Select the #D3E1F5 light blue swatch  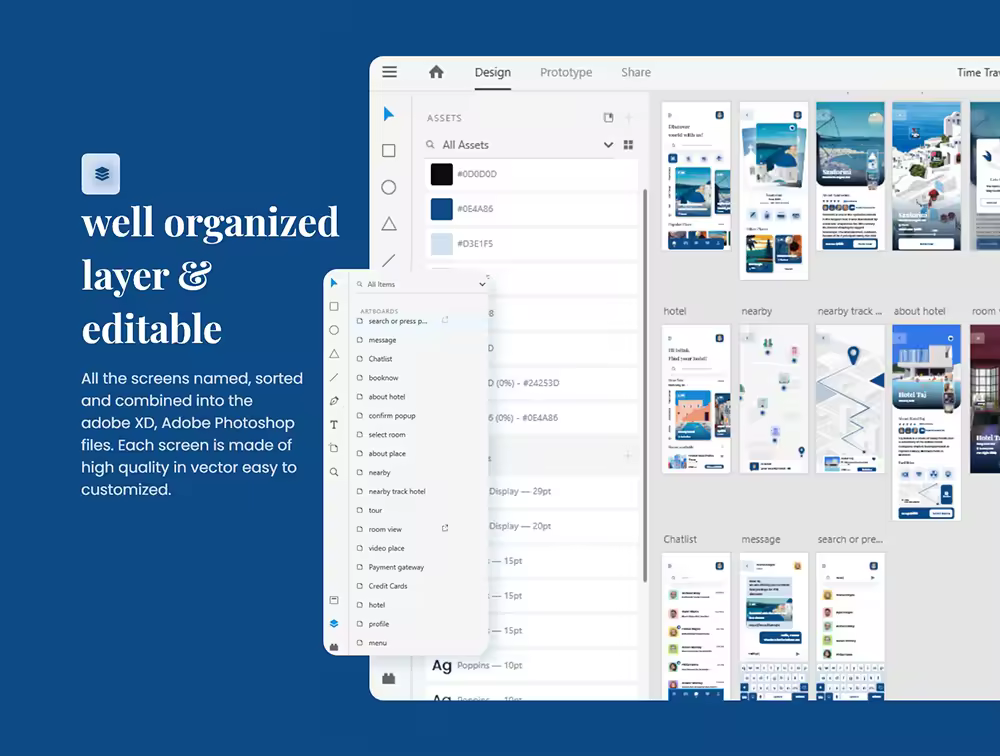point(441,244)
